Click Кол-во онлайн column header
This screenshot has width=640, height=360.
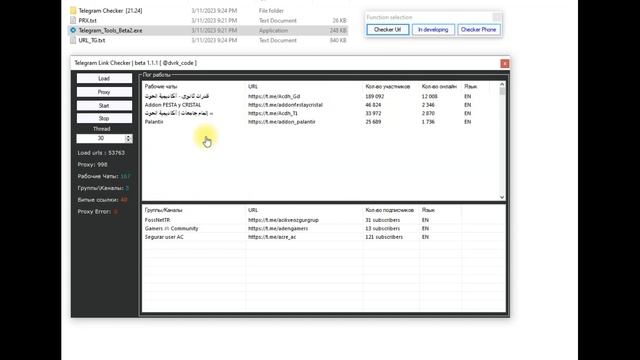[439, 87]
